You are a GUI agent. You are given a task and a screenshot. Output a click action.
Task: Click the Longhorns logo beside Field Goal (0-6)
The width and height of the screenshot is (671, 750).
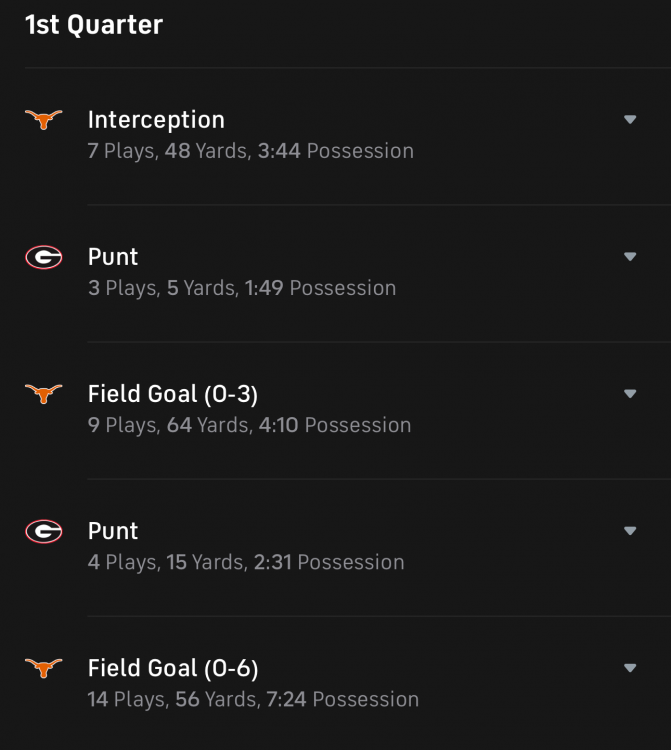tap(43, 668)
